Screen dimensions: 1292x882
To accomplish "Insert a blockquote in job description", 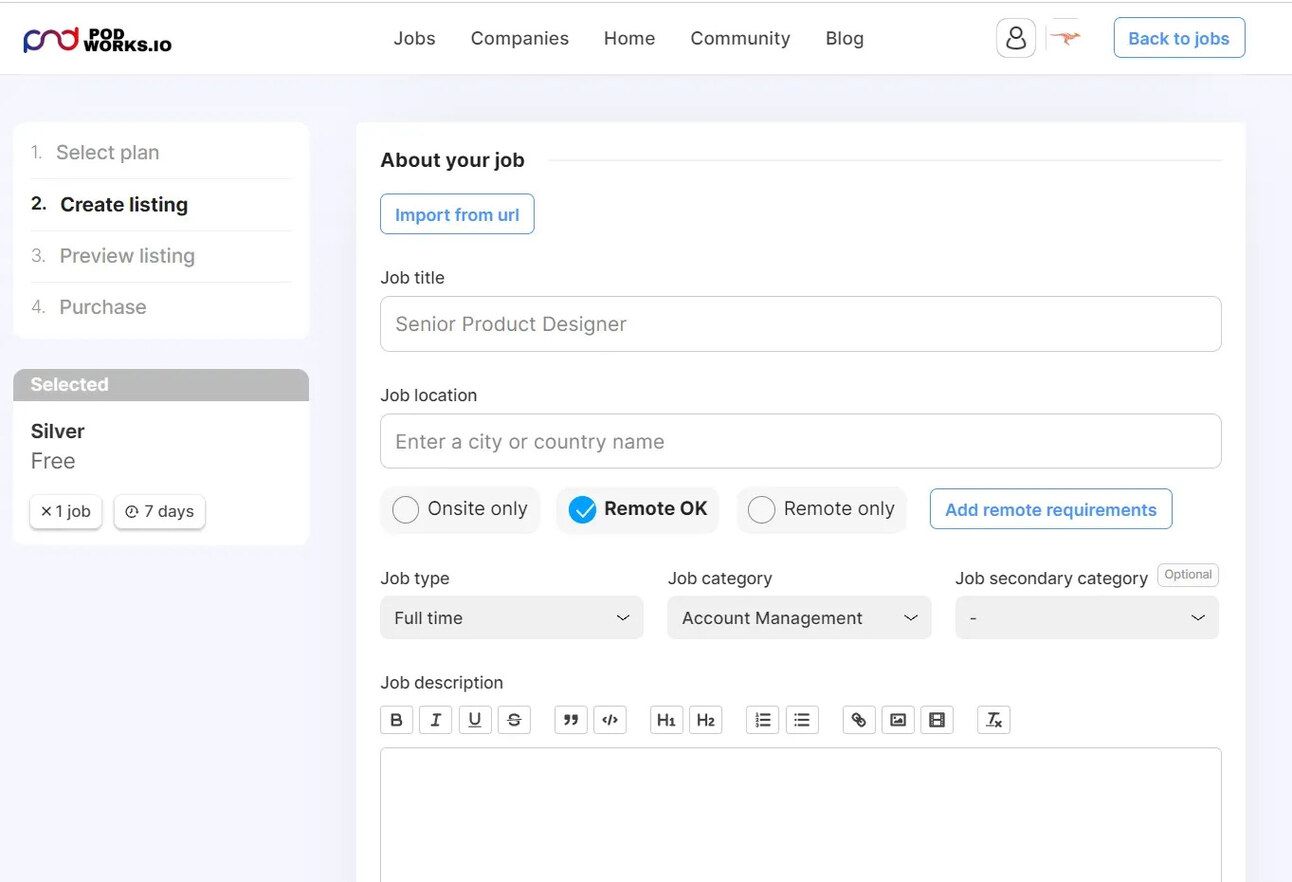I will click(x=570, y=720).
